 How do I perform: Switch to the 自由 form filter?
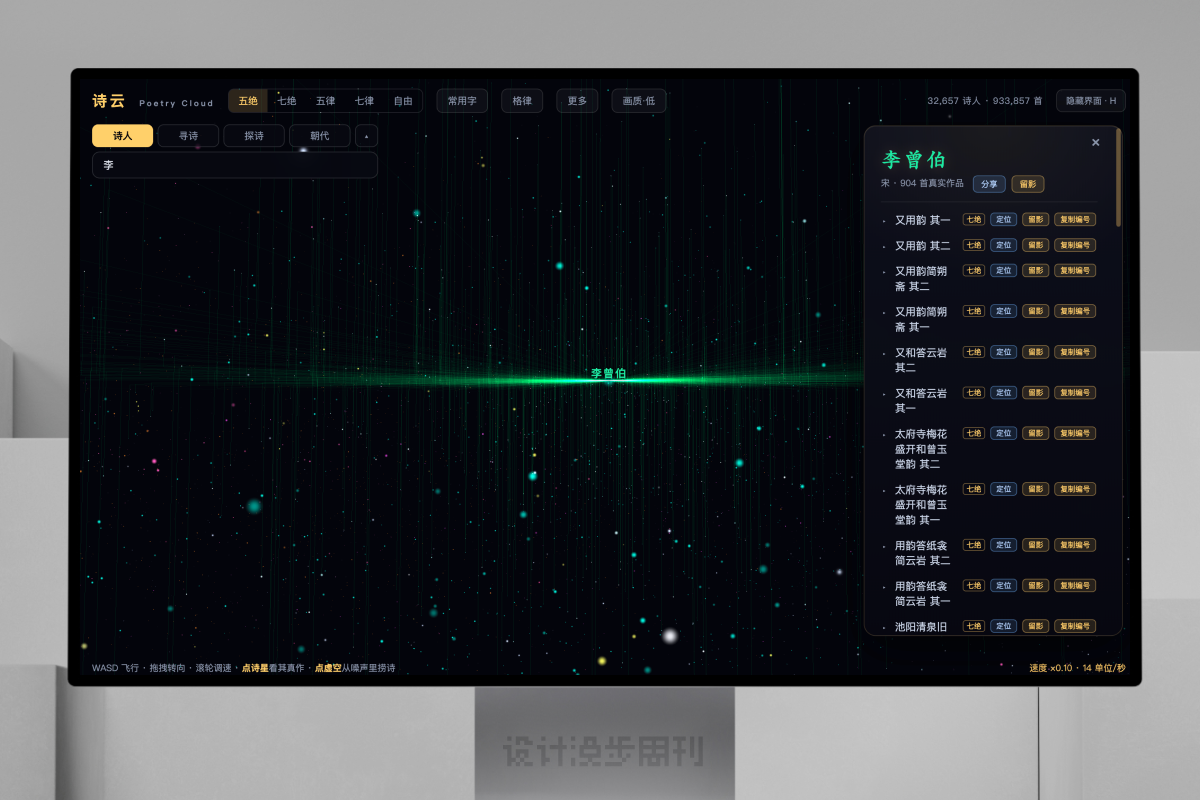[403, 101]
